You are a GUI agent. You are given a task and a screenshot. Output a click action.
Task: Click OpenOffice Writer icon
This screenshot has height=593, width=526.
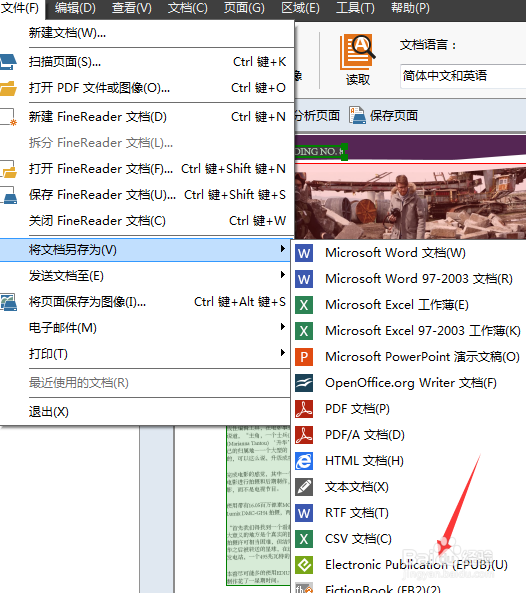[x=304, y=383]
